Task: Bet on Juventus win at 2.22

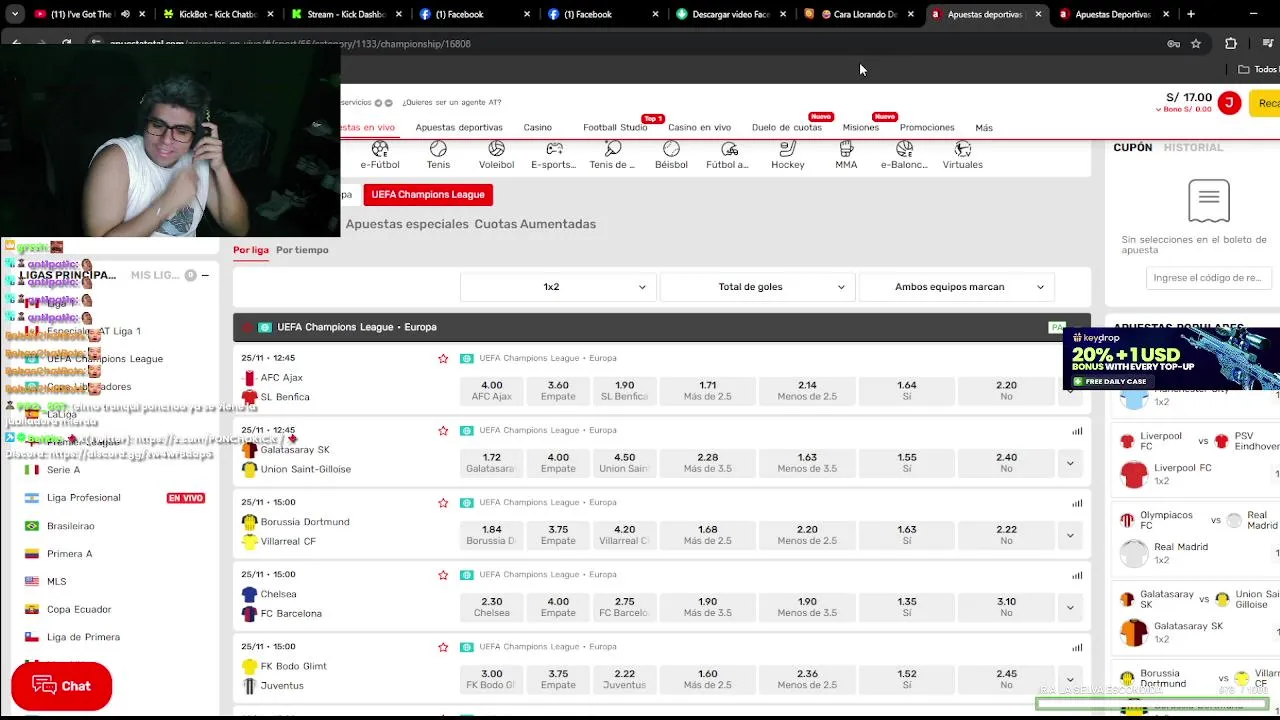Action: pyautogui.click(x=624, y=679)
